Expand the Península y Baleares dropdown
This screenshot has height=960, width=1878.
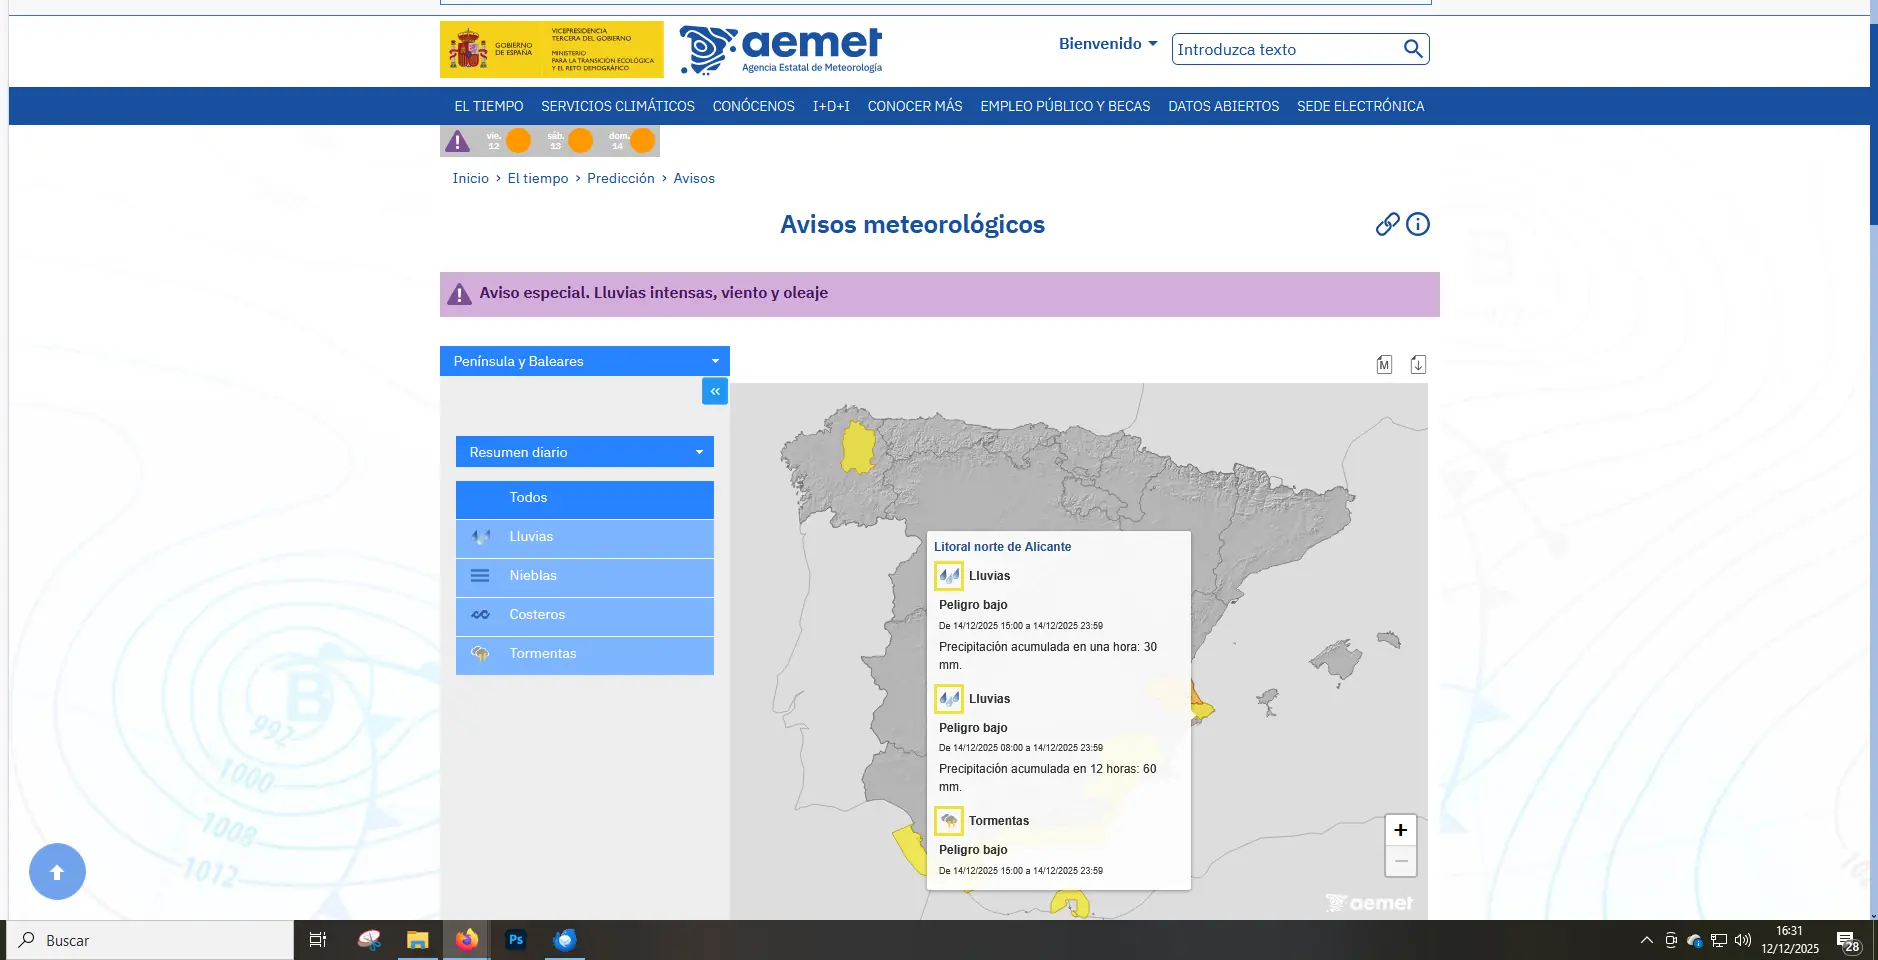click(x=585, y=361)
